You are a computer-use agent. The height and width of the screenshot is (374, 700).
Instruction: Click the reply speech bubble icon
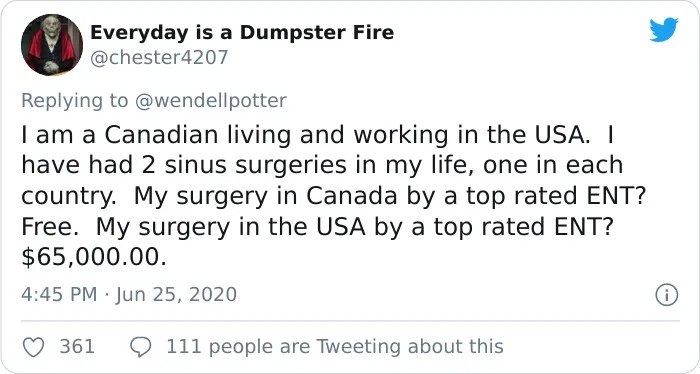pyautogui.click(x=141, y=347)
